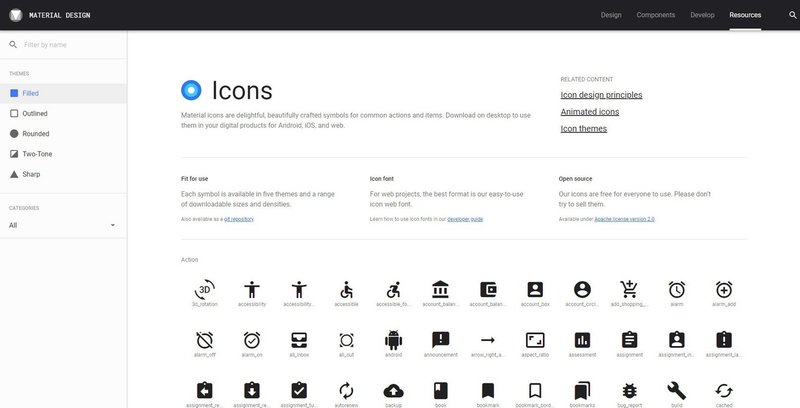The height and width of the screenshot is (408, 800).
Task: Open Icon design principles link
Action: click(x=601, y=95)
